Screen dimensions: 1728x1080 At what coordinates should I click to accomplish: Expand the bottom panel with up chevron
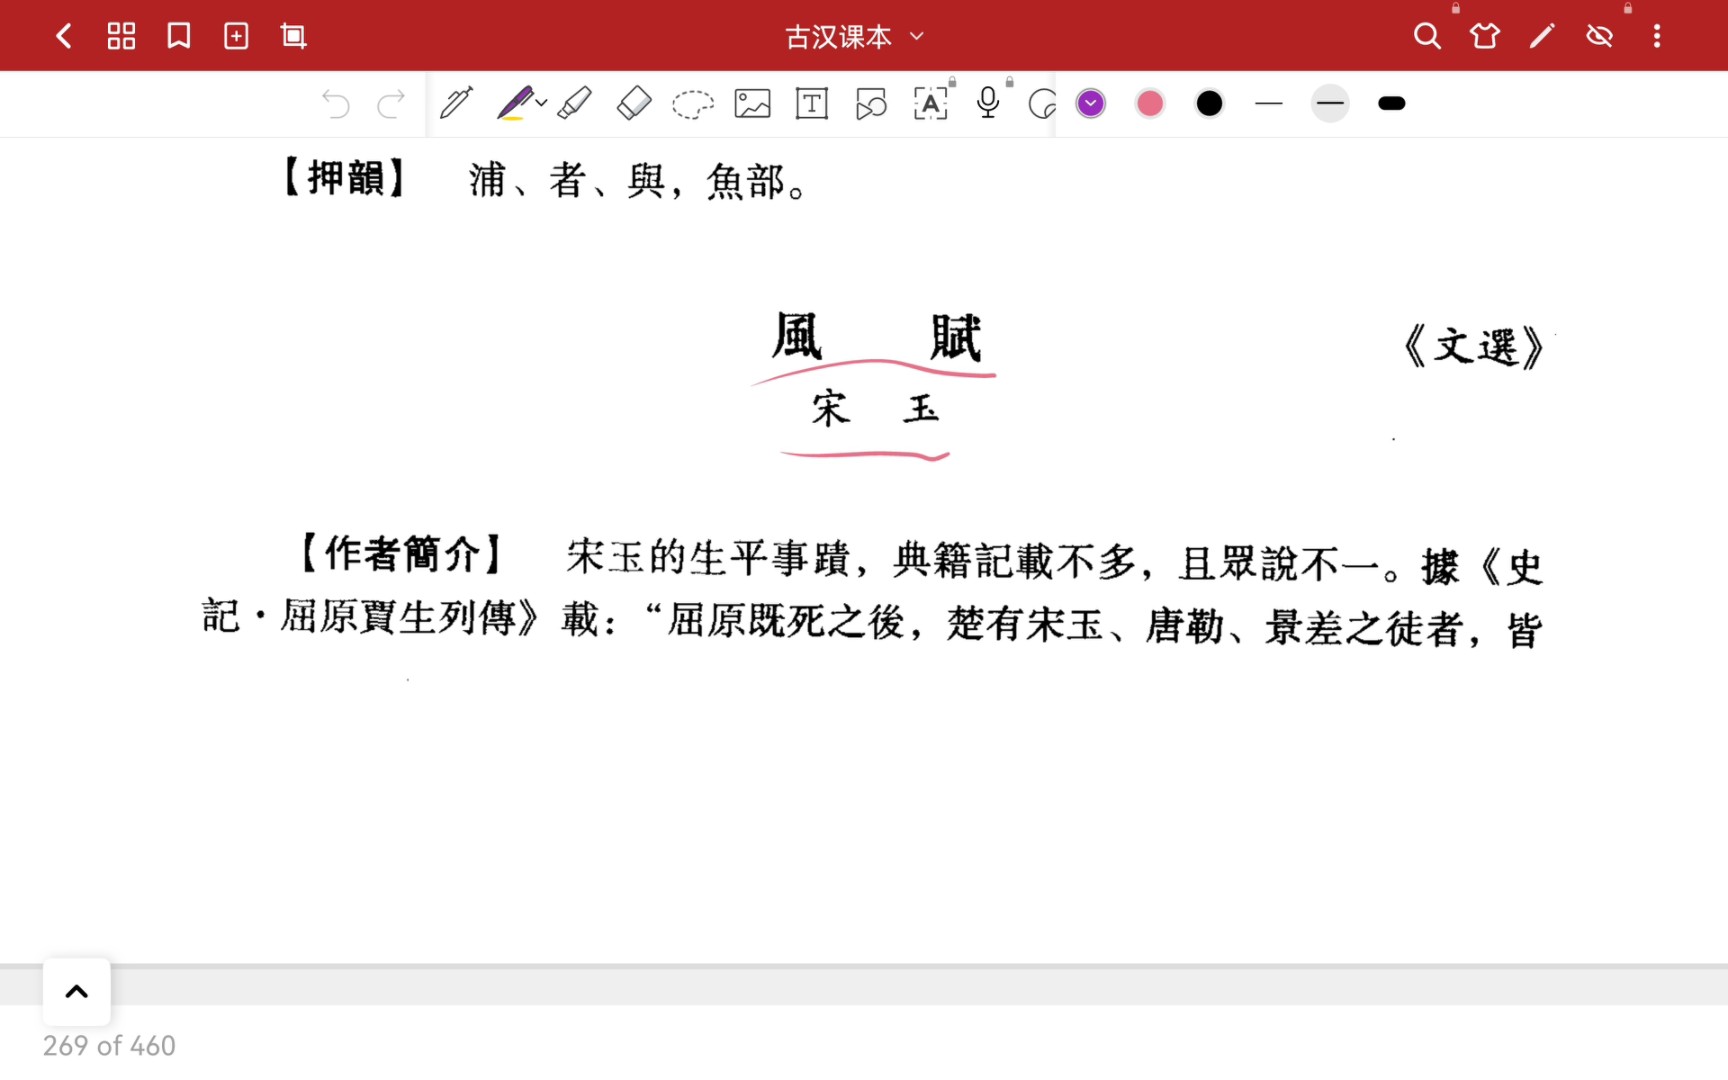[77, 992]
